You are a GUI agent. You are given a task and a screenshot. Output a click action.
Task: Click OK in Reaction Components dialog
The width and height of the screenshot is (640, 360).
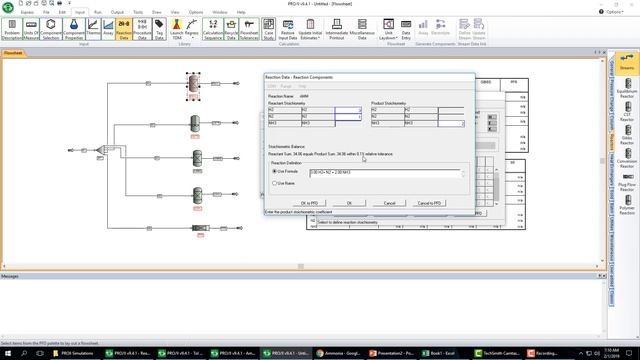click(349, 203)
